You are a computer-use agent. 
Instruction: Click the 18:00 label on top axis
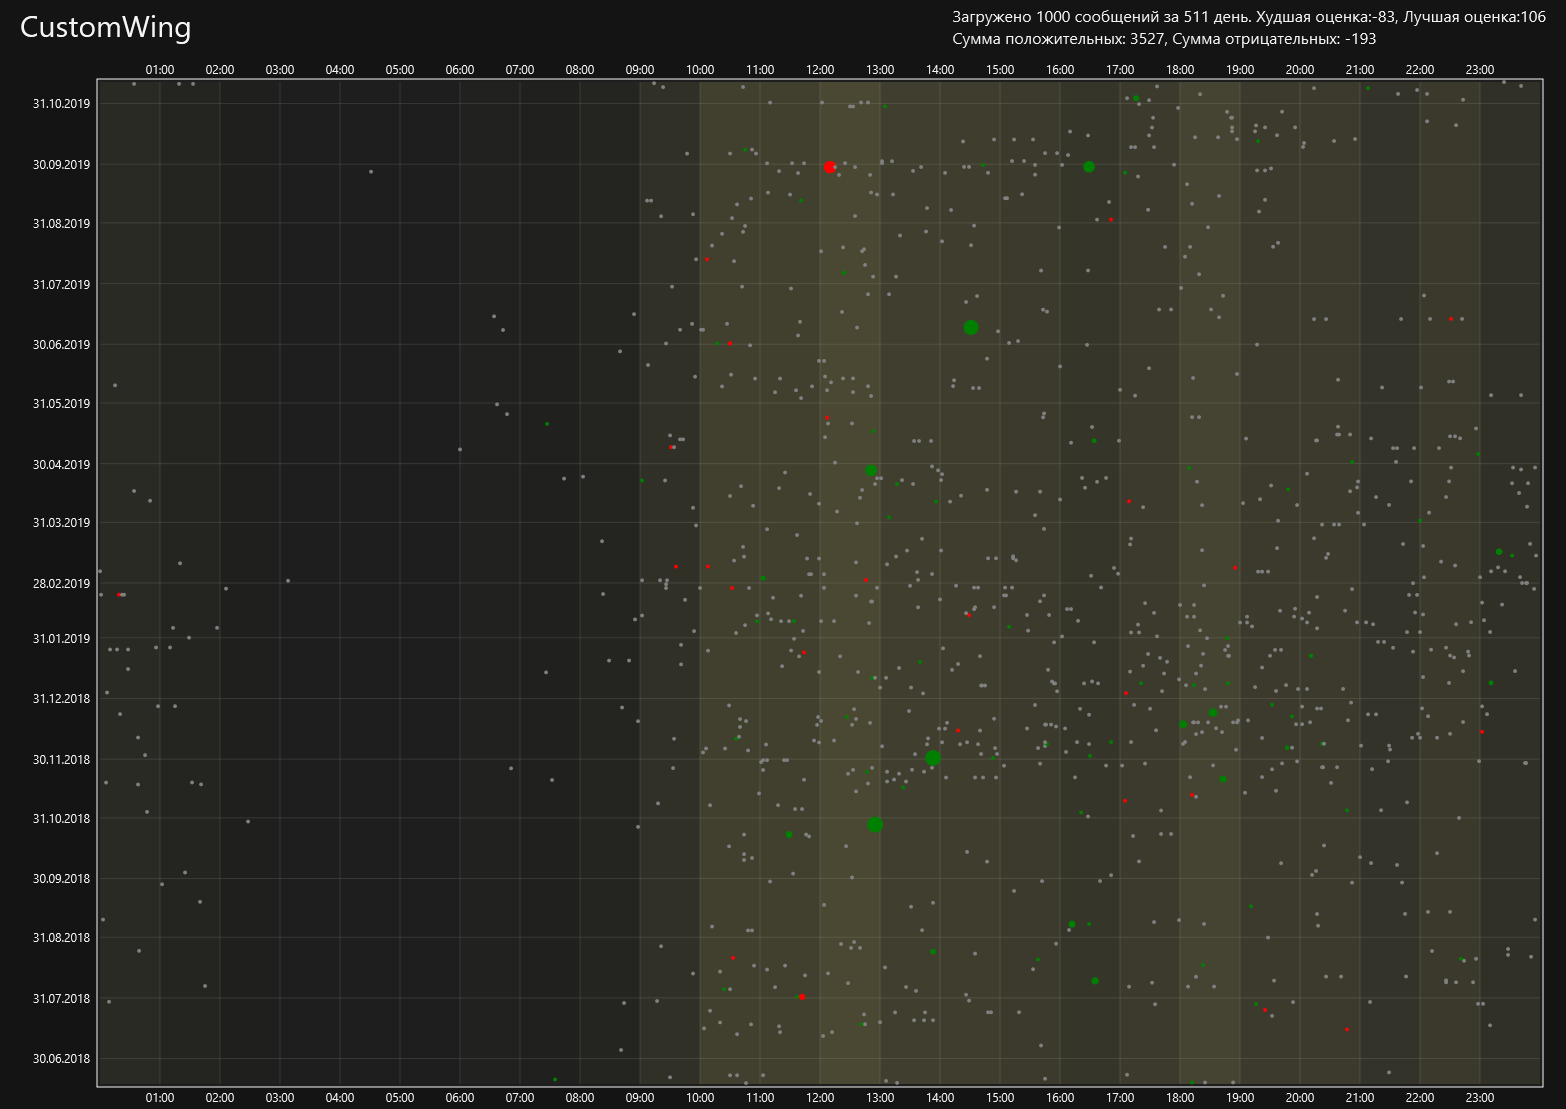click(x=1180, y=70)
